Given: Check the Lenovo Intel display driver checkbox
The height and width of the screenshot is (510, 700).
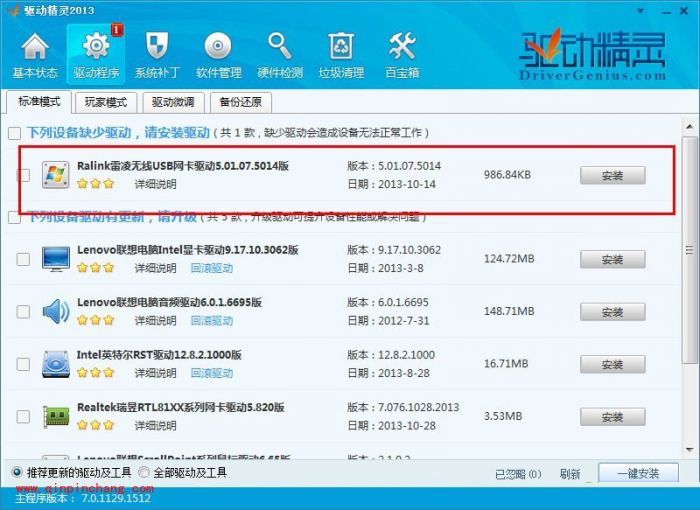Looking at the screenshot, I should click(23, 259).
